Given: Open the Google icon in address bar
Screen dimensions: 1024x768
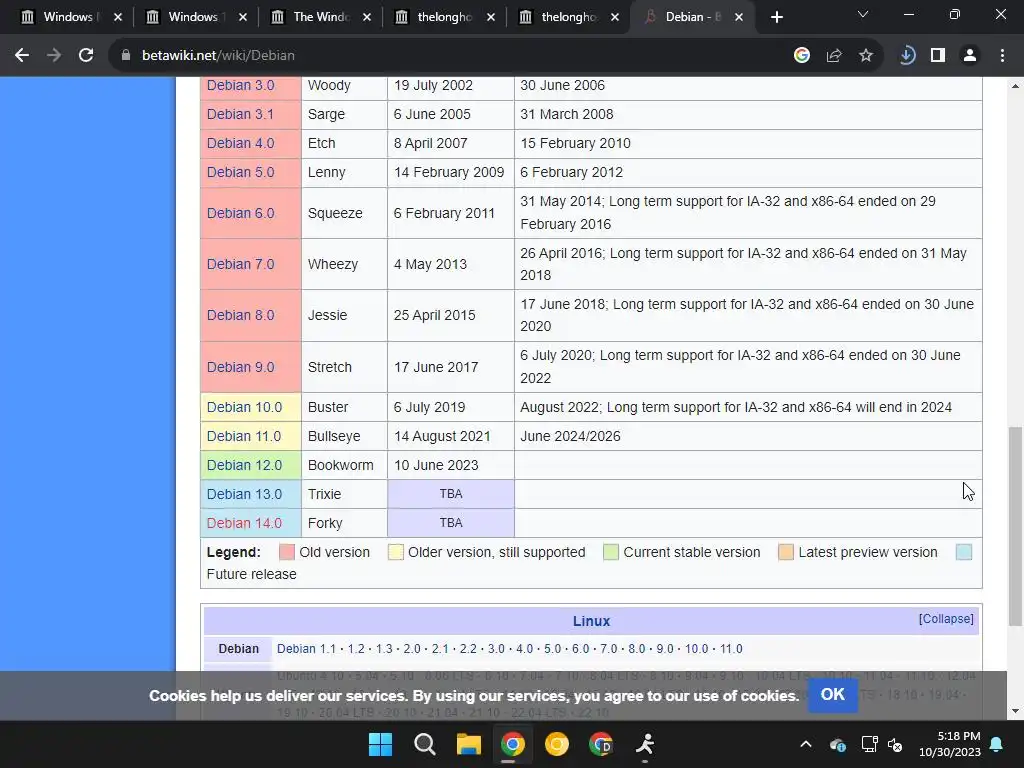Looking at the screenshot, I should click(801, 56).
